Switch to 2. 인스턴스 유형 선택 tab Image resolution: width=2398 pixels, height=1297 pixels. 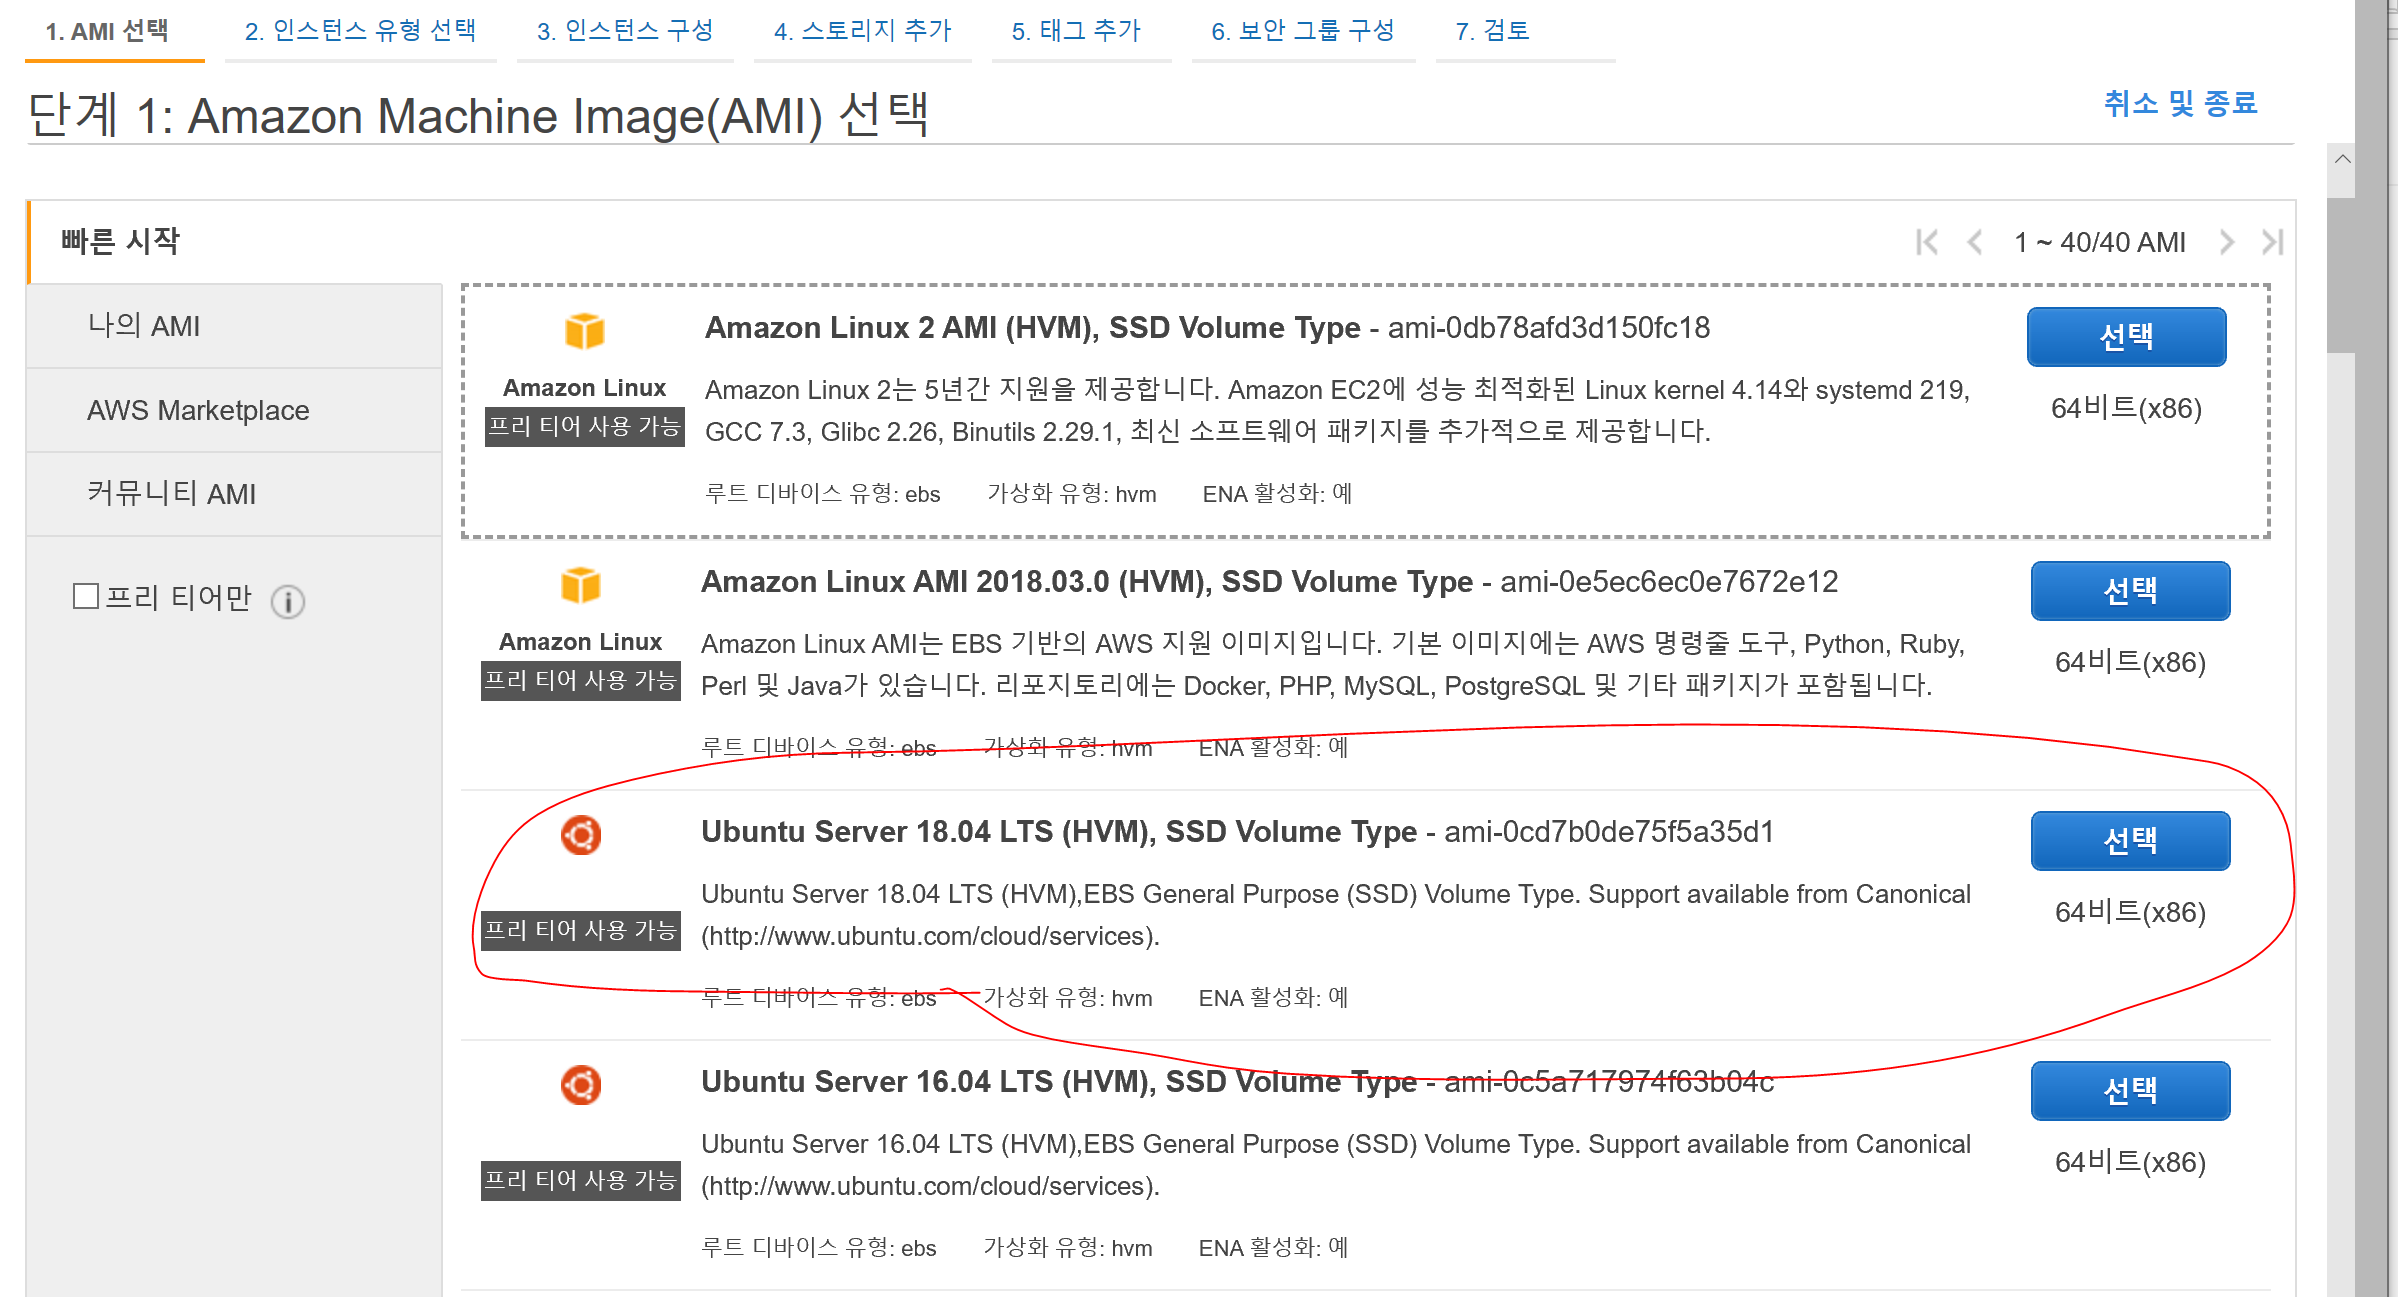[360, 31]
